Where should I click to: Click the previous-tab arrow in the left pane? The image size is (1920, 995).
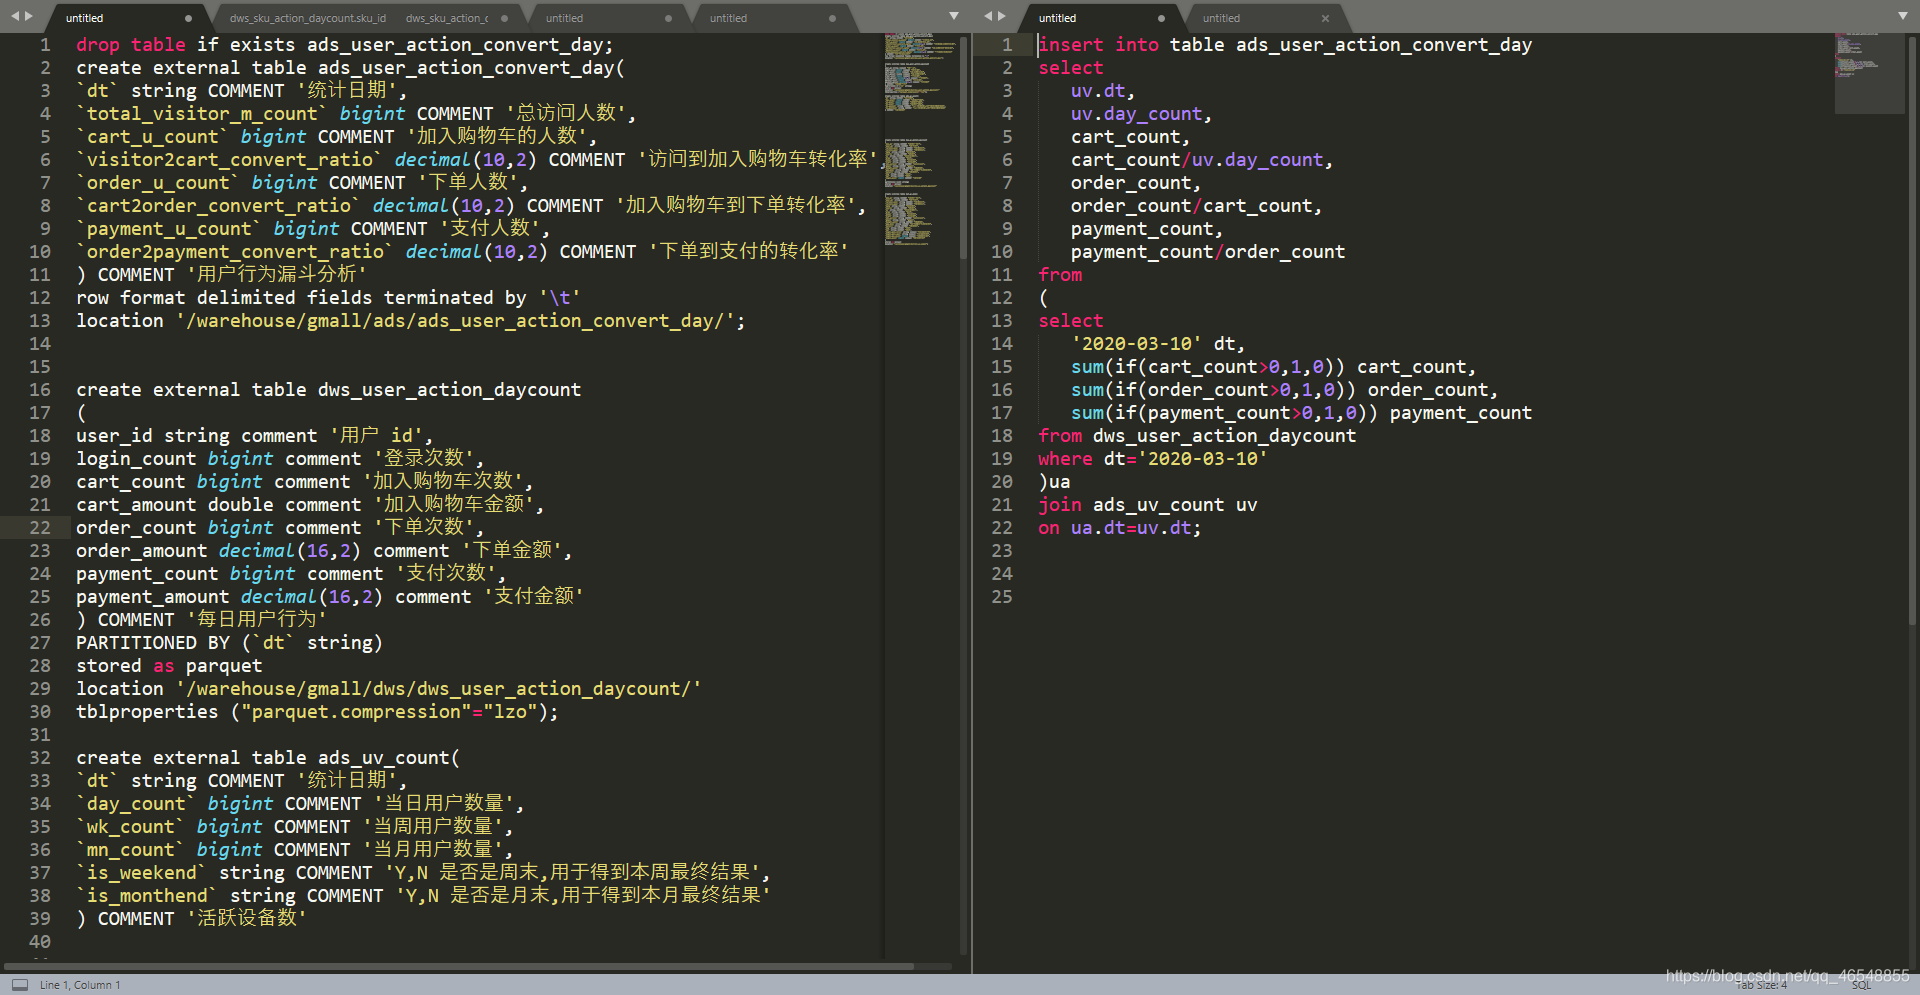click(x=15, y=16)
